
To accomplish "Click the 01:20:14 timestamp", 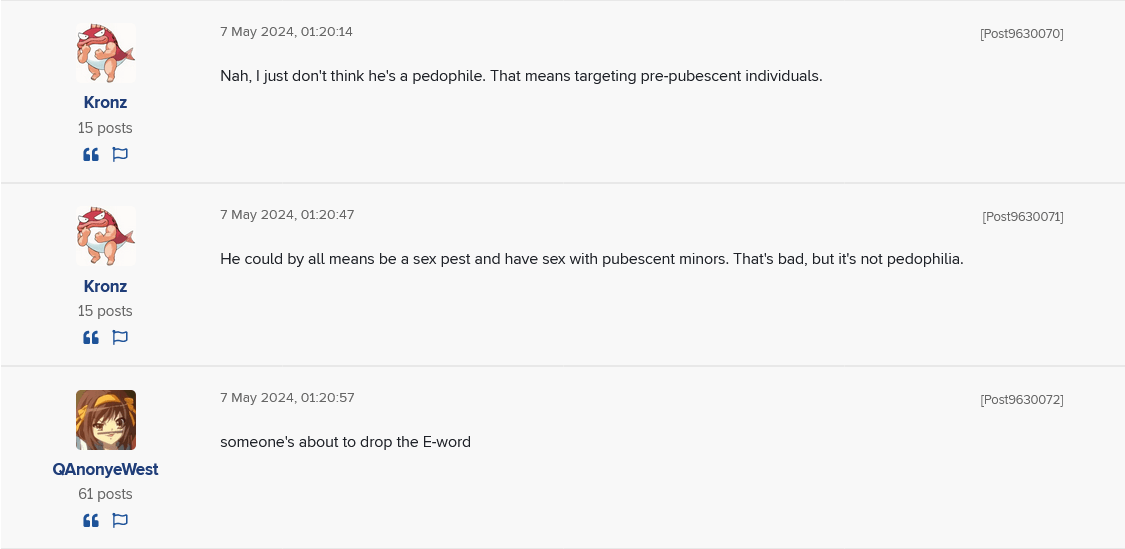I will click(x=286, y=32).
